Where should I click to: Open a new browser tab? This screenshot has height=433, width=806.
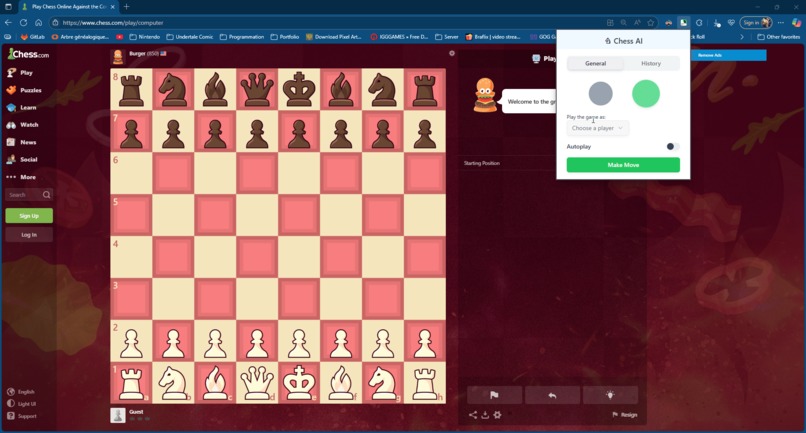[126, 7]
